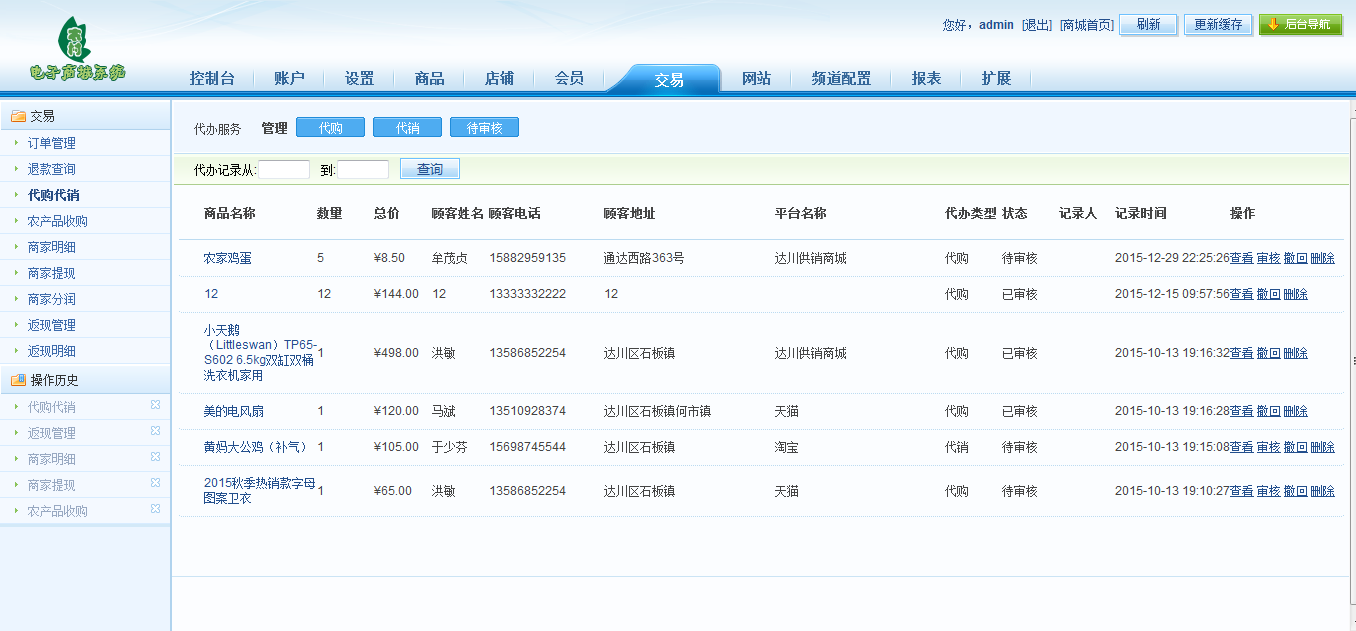Select 订单管理 in the sidebar

pos(51,143)
